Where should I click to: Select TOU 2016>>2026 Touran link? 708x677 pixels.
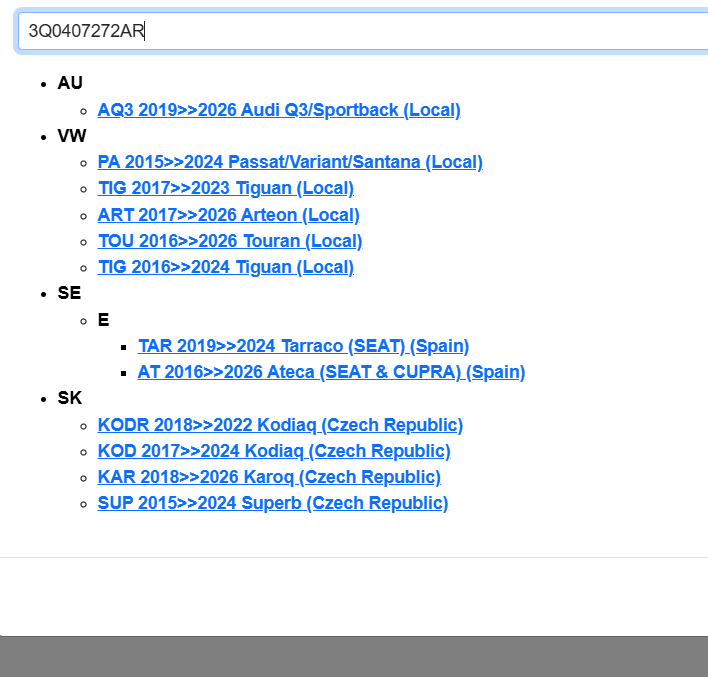230,241
